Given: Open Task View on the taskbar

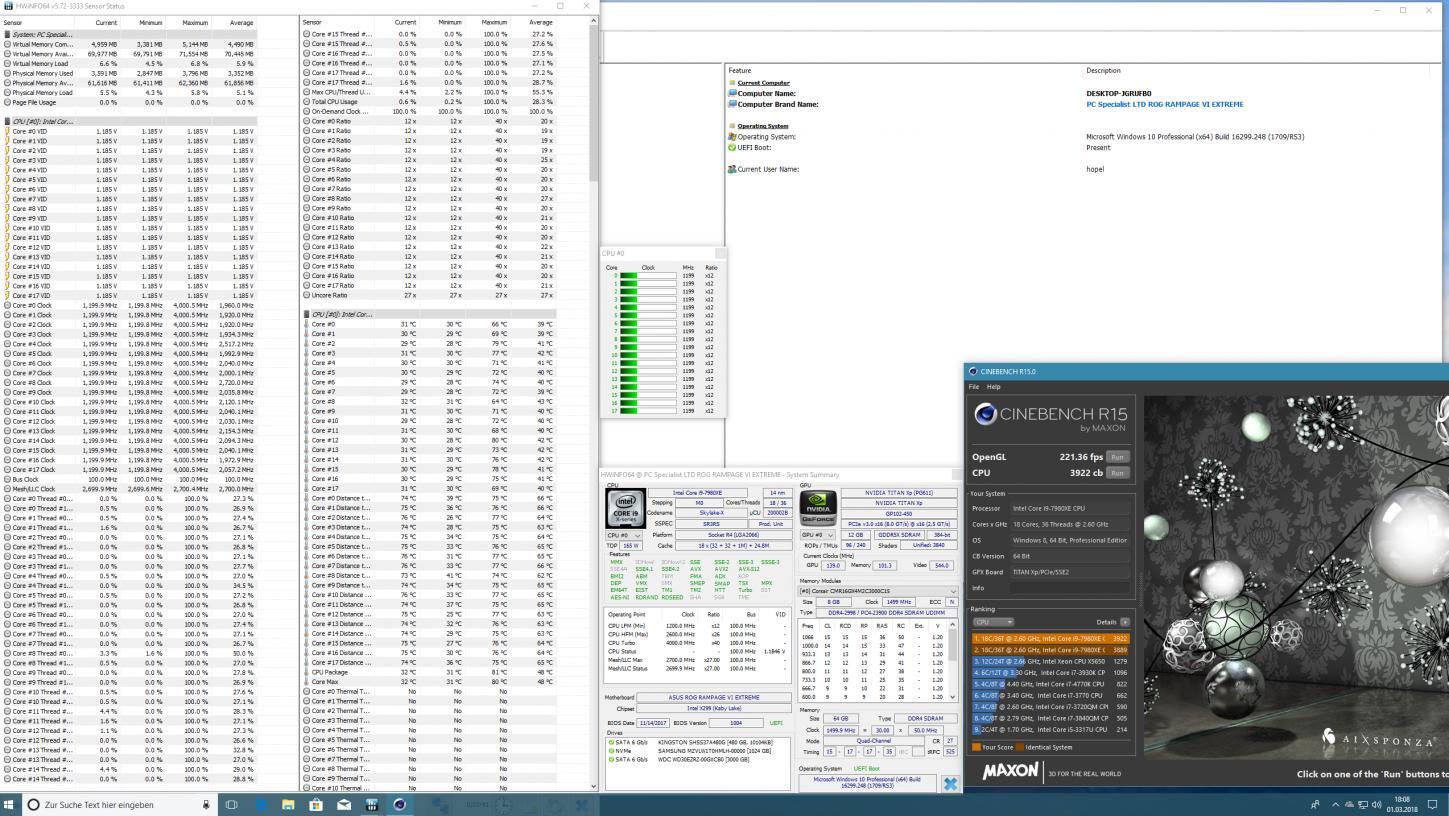Looking at the screenshot, I should tap(231, 804).
